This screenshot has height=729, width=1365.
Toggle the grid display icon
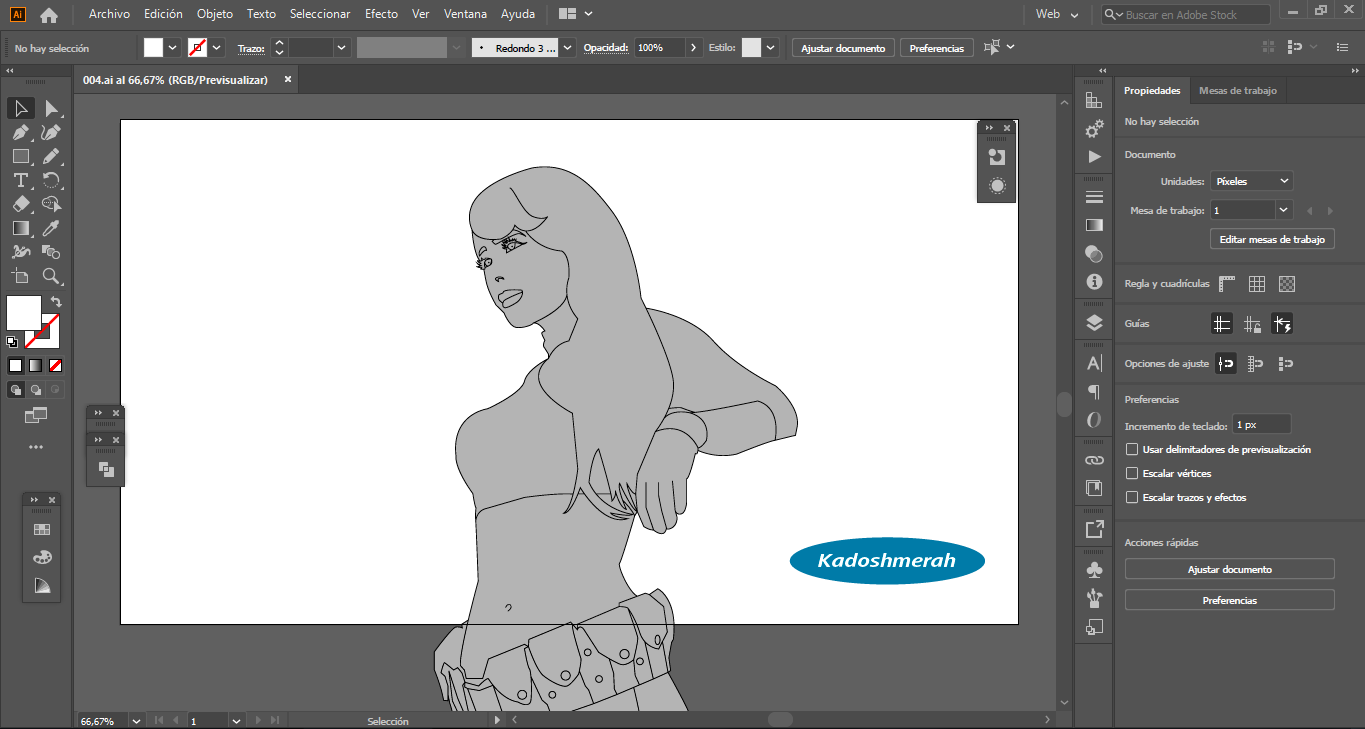1257,284
